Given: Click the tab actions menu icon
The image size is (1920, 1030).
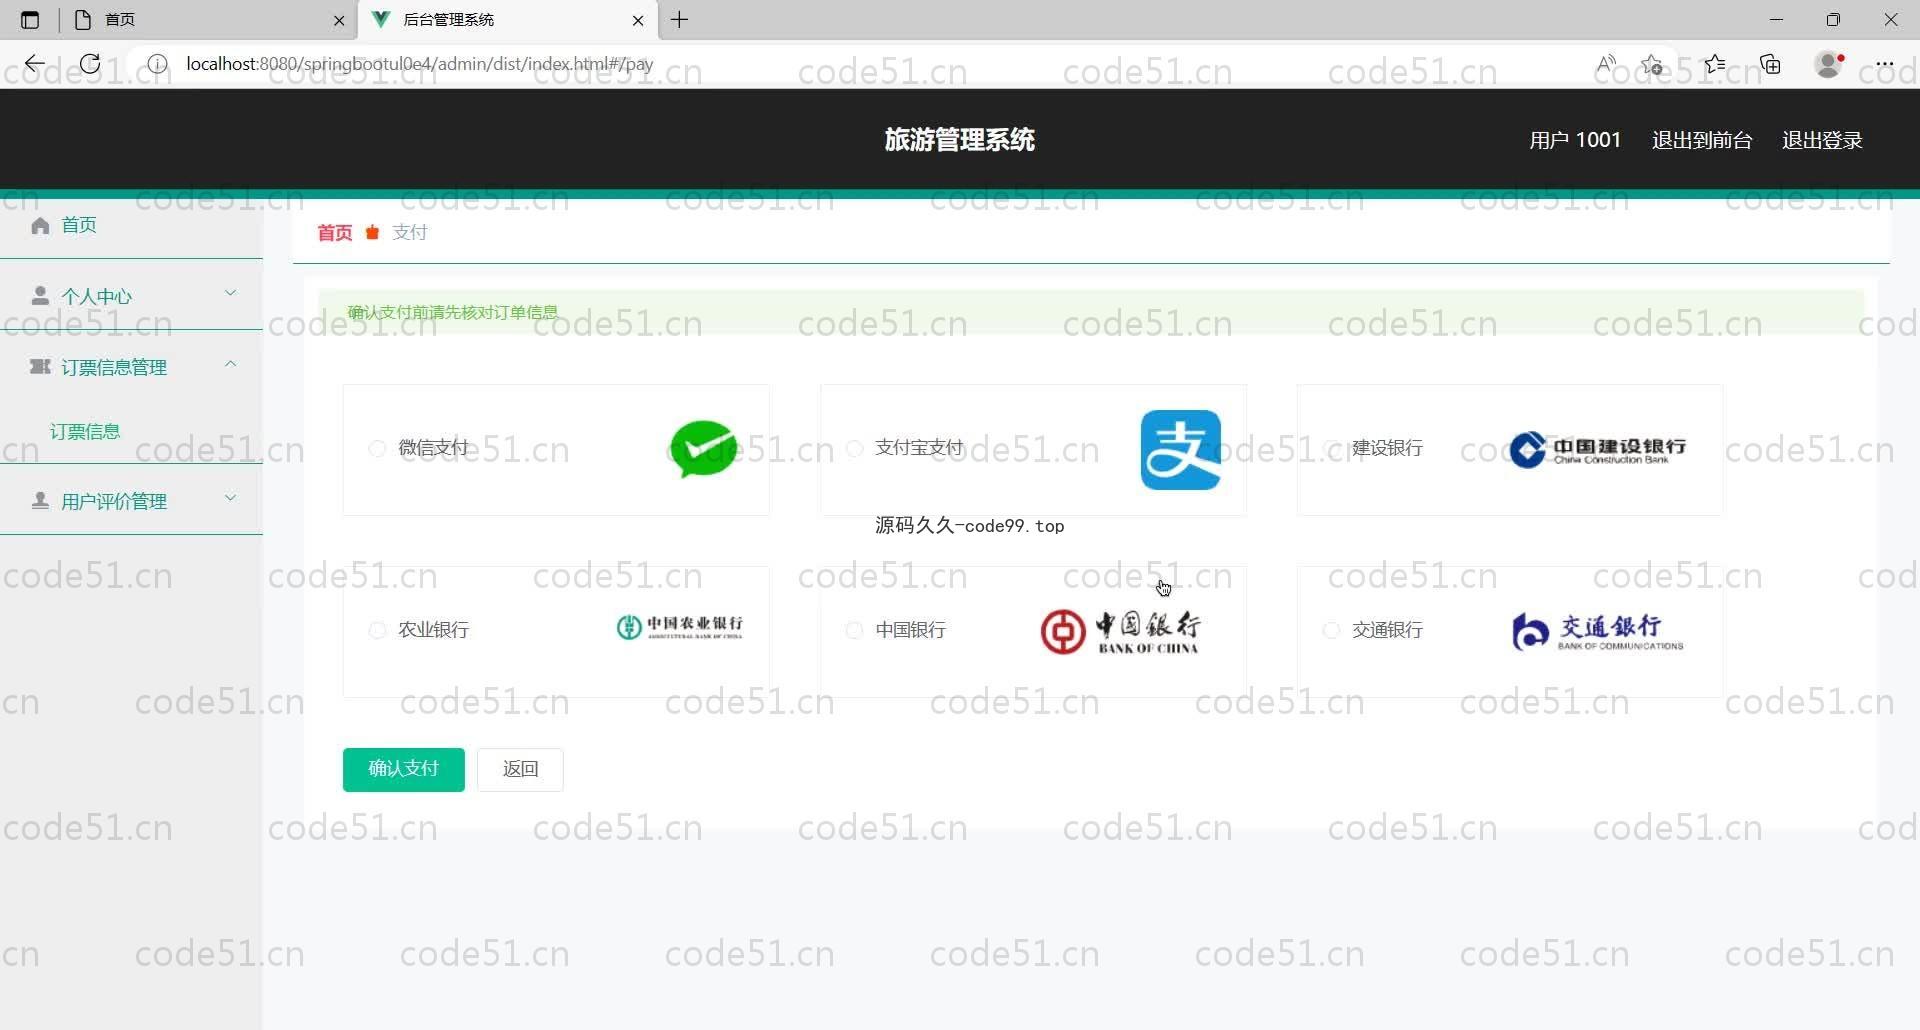Looking at the screenshot, I should 30,20.
